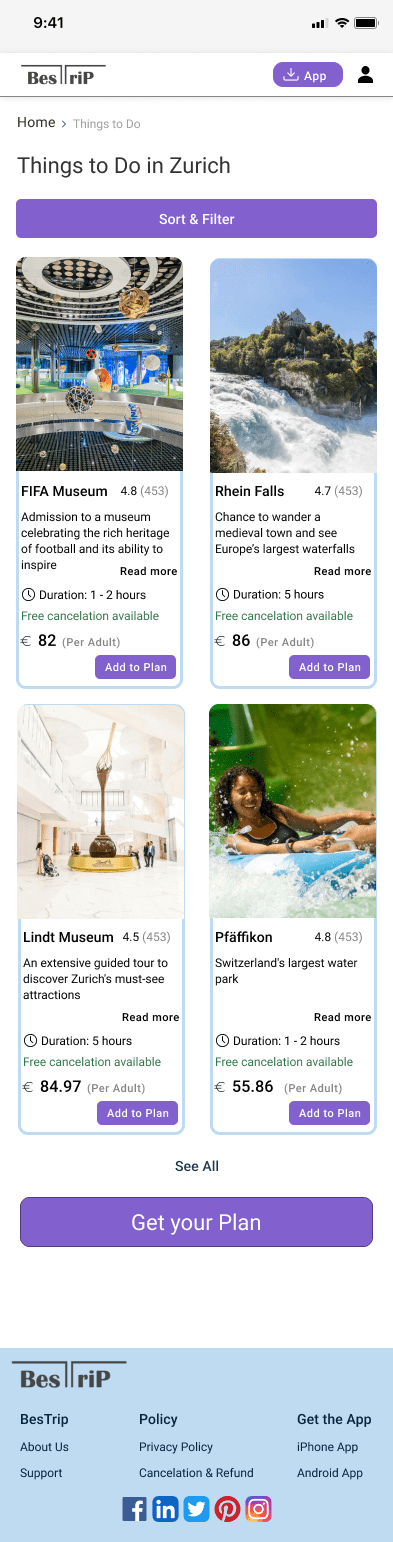This screenshot has width=393, height=1542.
Task: Click Get your Plan button
Action: pyautogui.click(x=196, y=1222)
